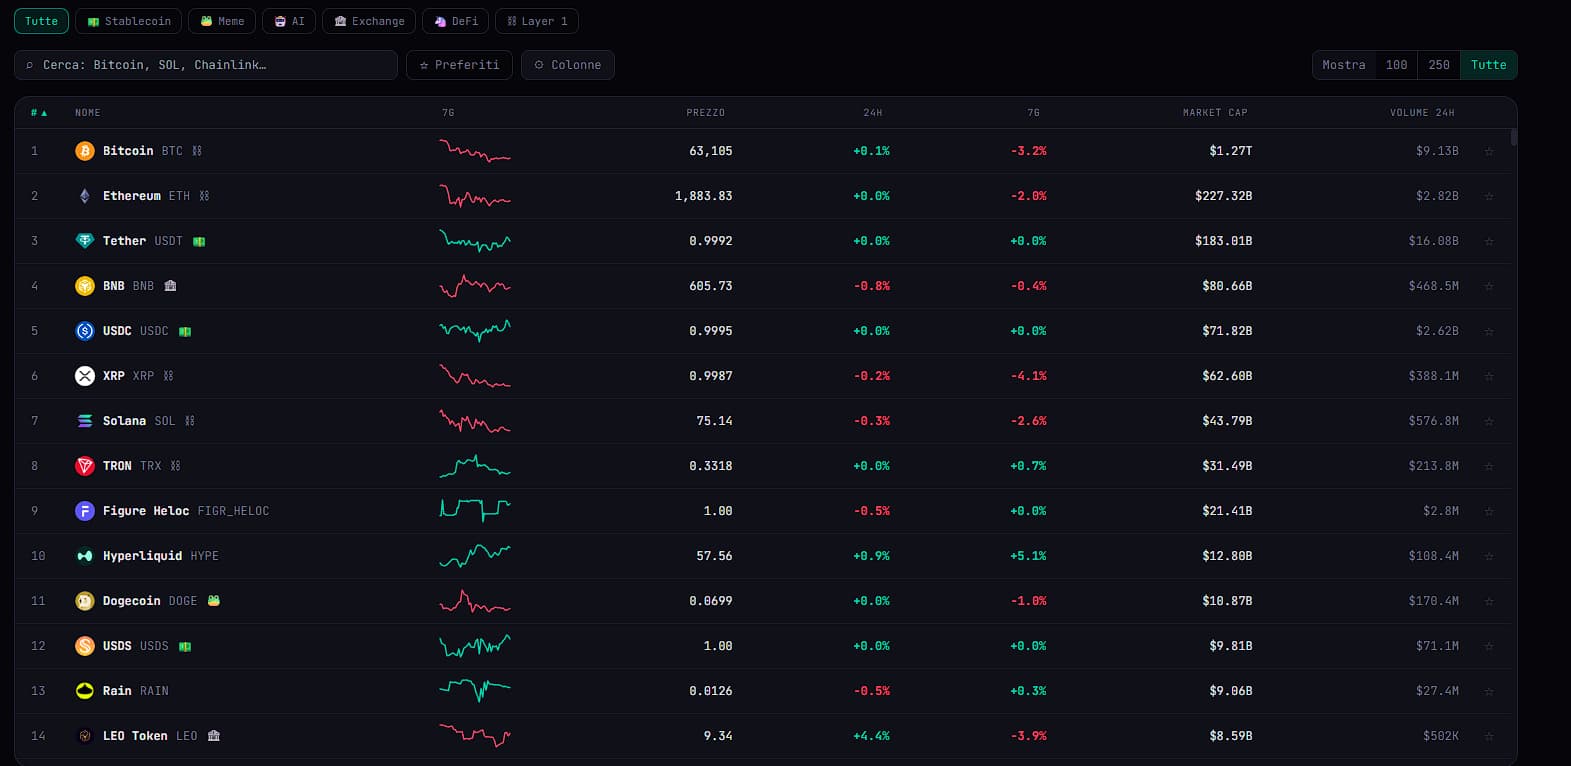Star the Solana row as favorite

pos(1489,421)
